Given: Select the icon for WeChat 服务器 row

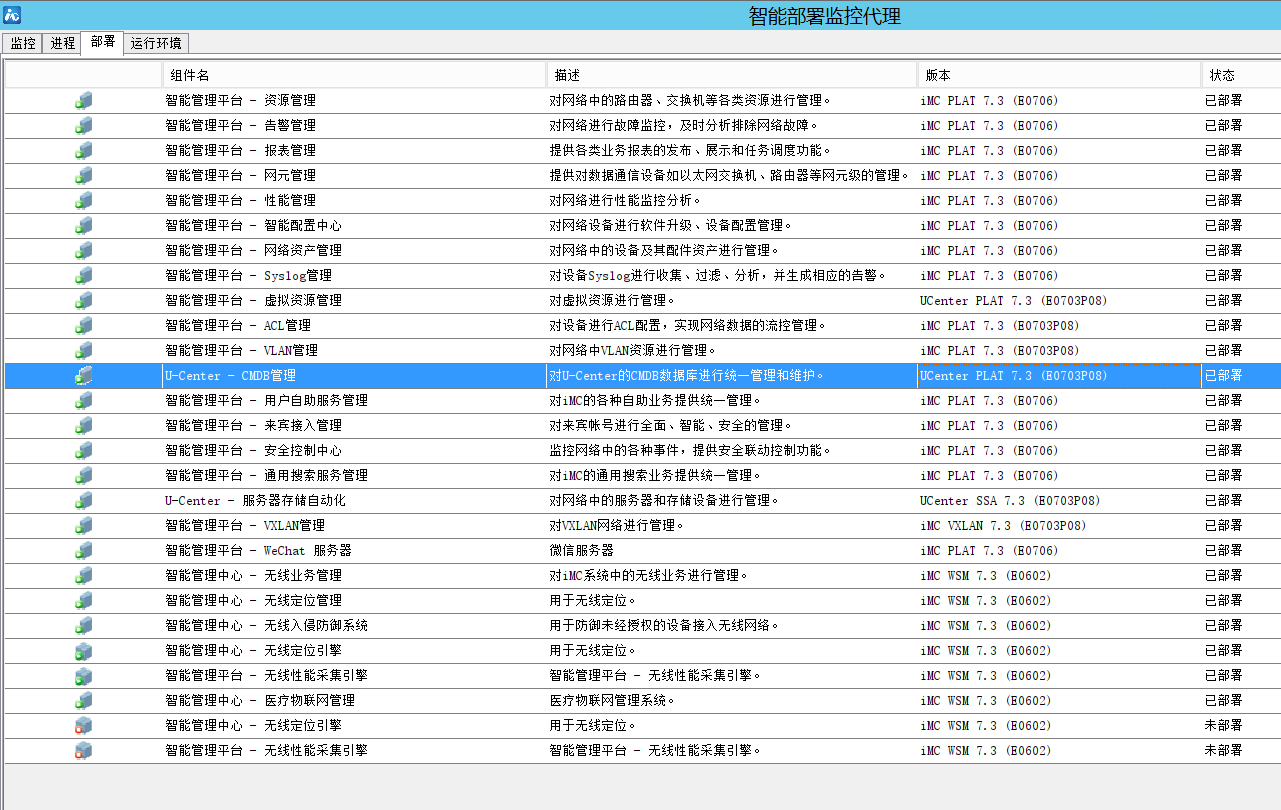Looking at the screenshot, I should coord(84,550).
